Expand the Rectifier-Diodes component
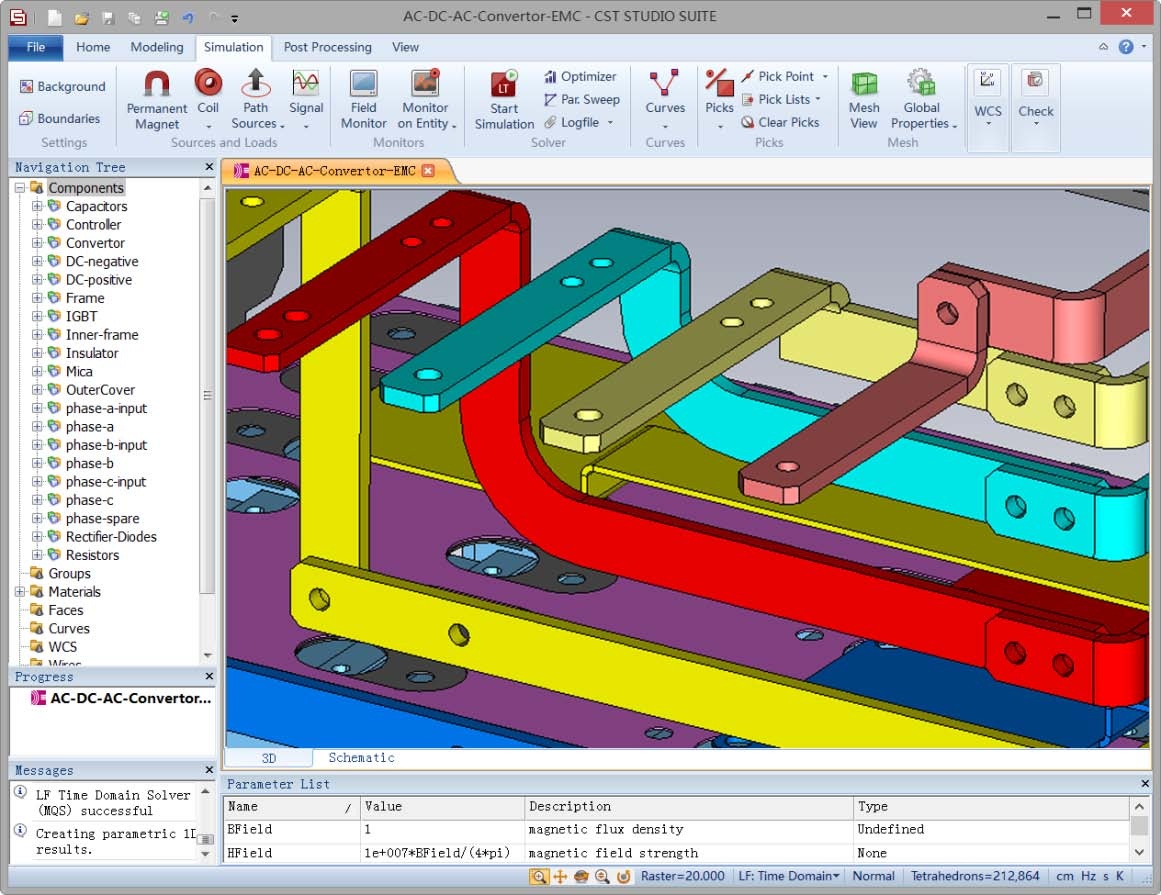The image size is (1161, 895). [x=37, y=537]
